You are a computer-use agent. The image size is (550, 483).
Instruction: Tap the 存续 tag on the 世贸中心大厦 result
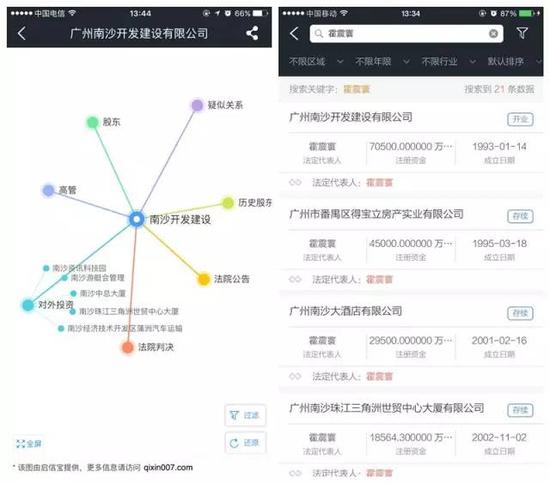(x=520, y=410)
